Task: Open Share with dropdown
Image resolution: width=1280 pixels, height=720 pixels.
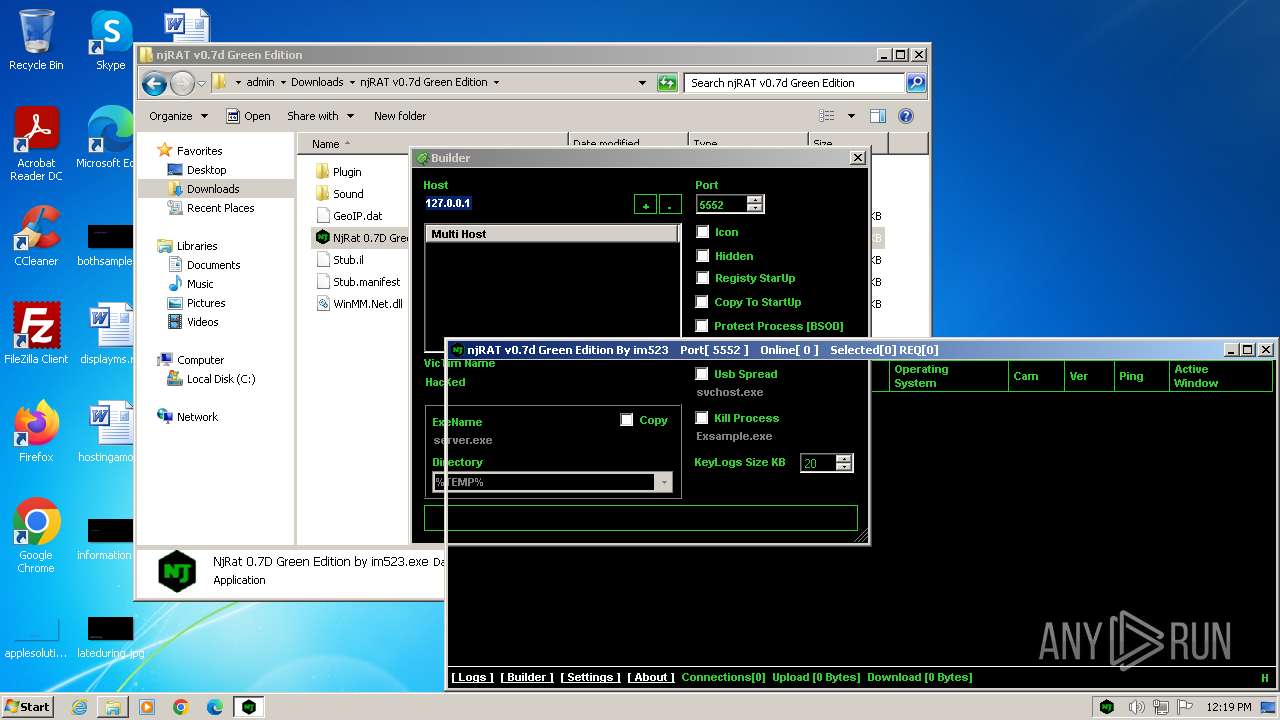Action: [x=320, y=116]
